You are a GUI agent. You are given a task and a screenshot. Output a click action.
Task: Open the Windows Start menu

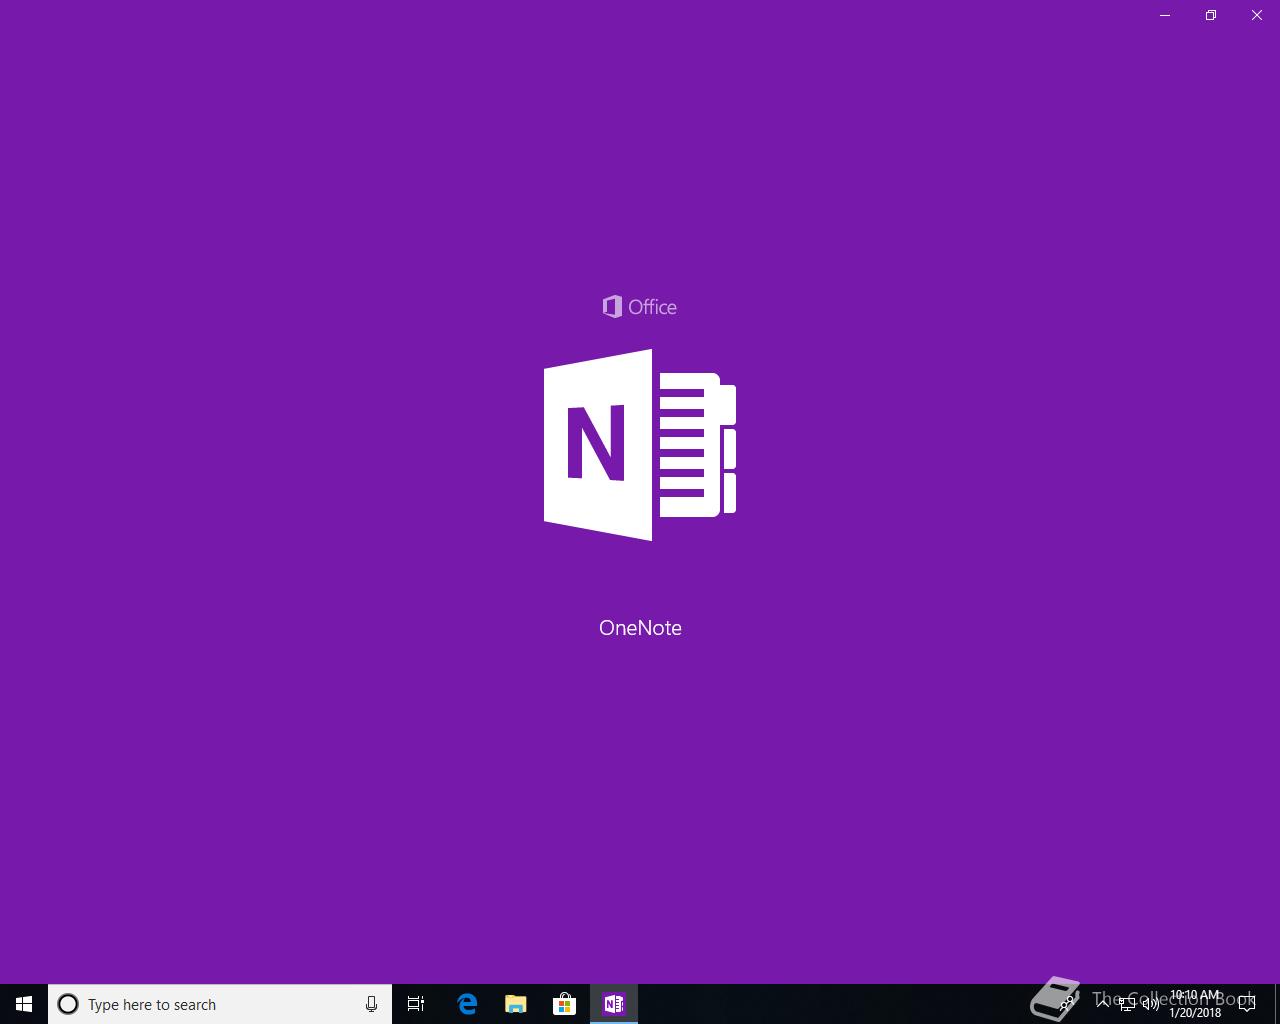[x=24, y=1004]
